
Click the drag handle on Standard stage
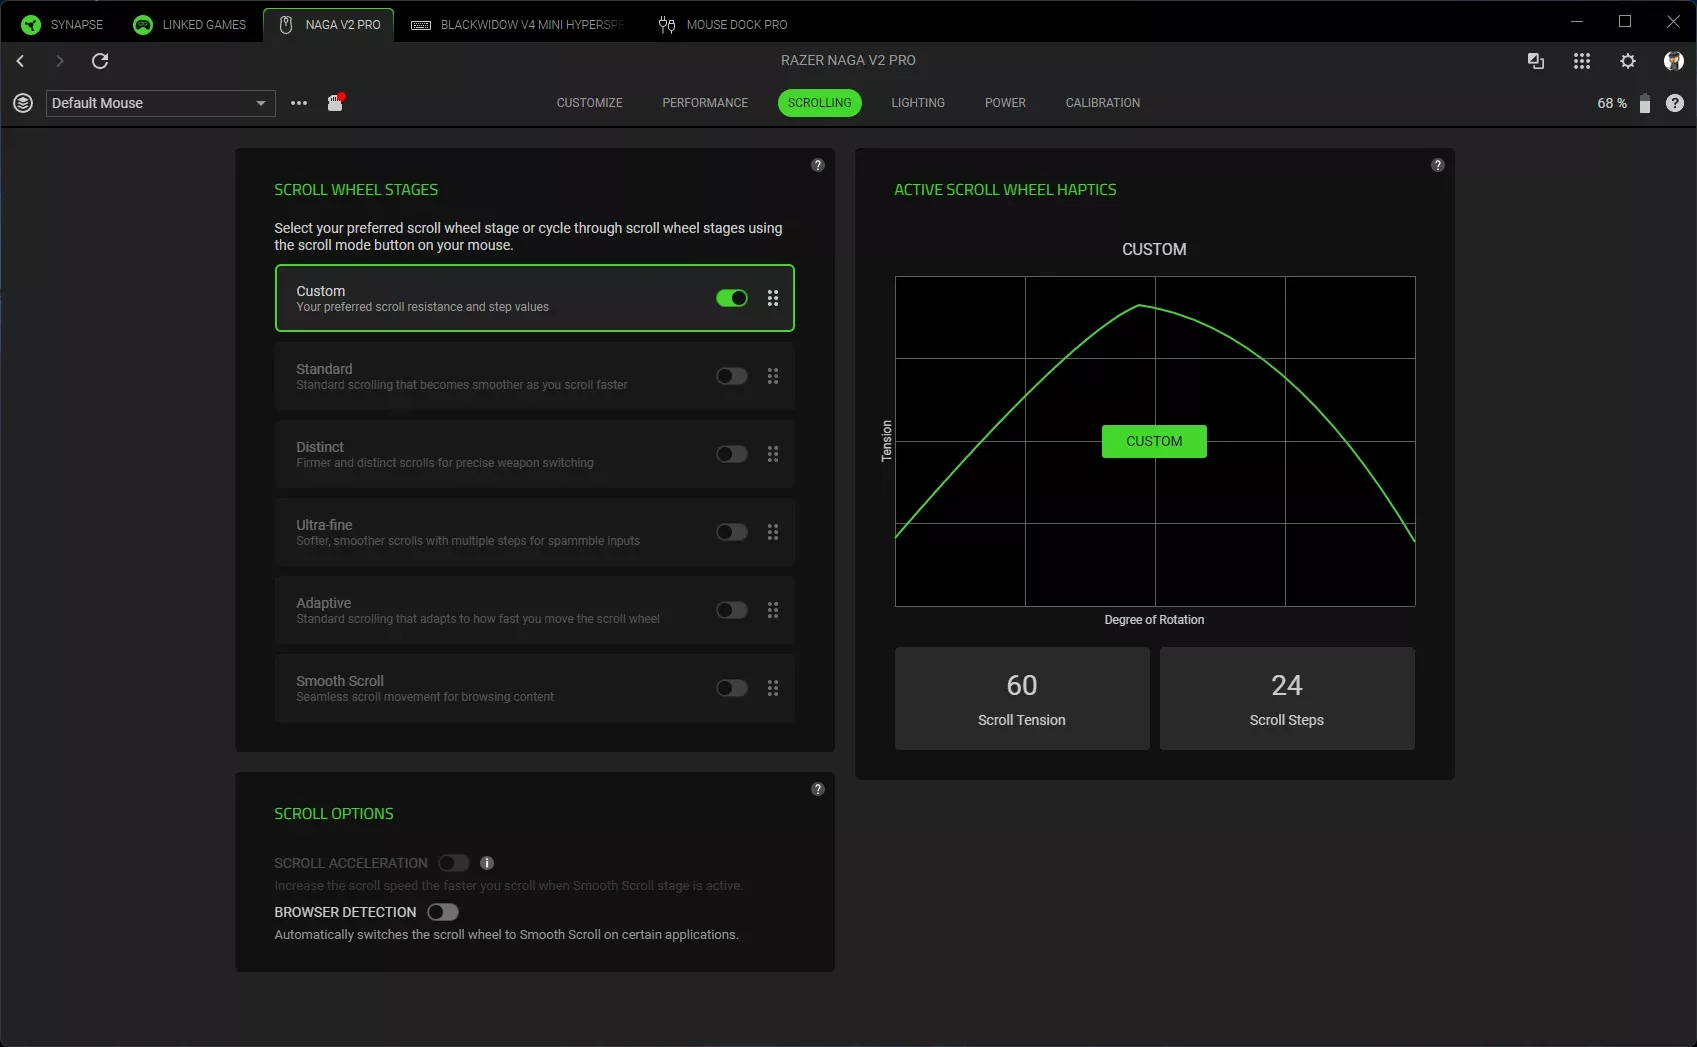[773, 376]
